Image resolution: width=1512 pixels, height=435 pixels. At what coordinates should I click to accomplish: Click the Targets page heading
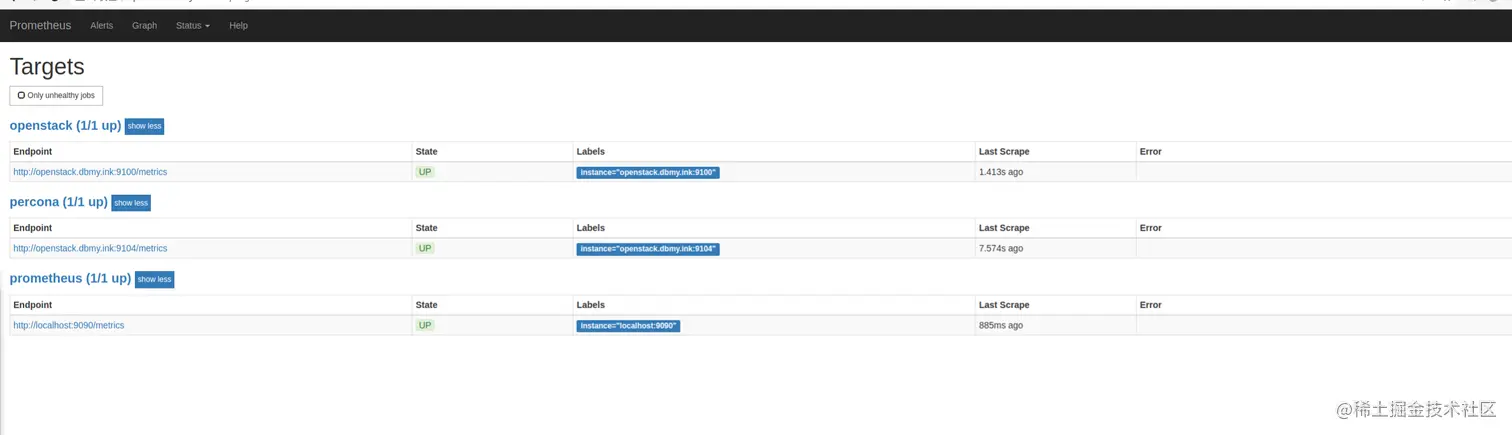47,67
